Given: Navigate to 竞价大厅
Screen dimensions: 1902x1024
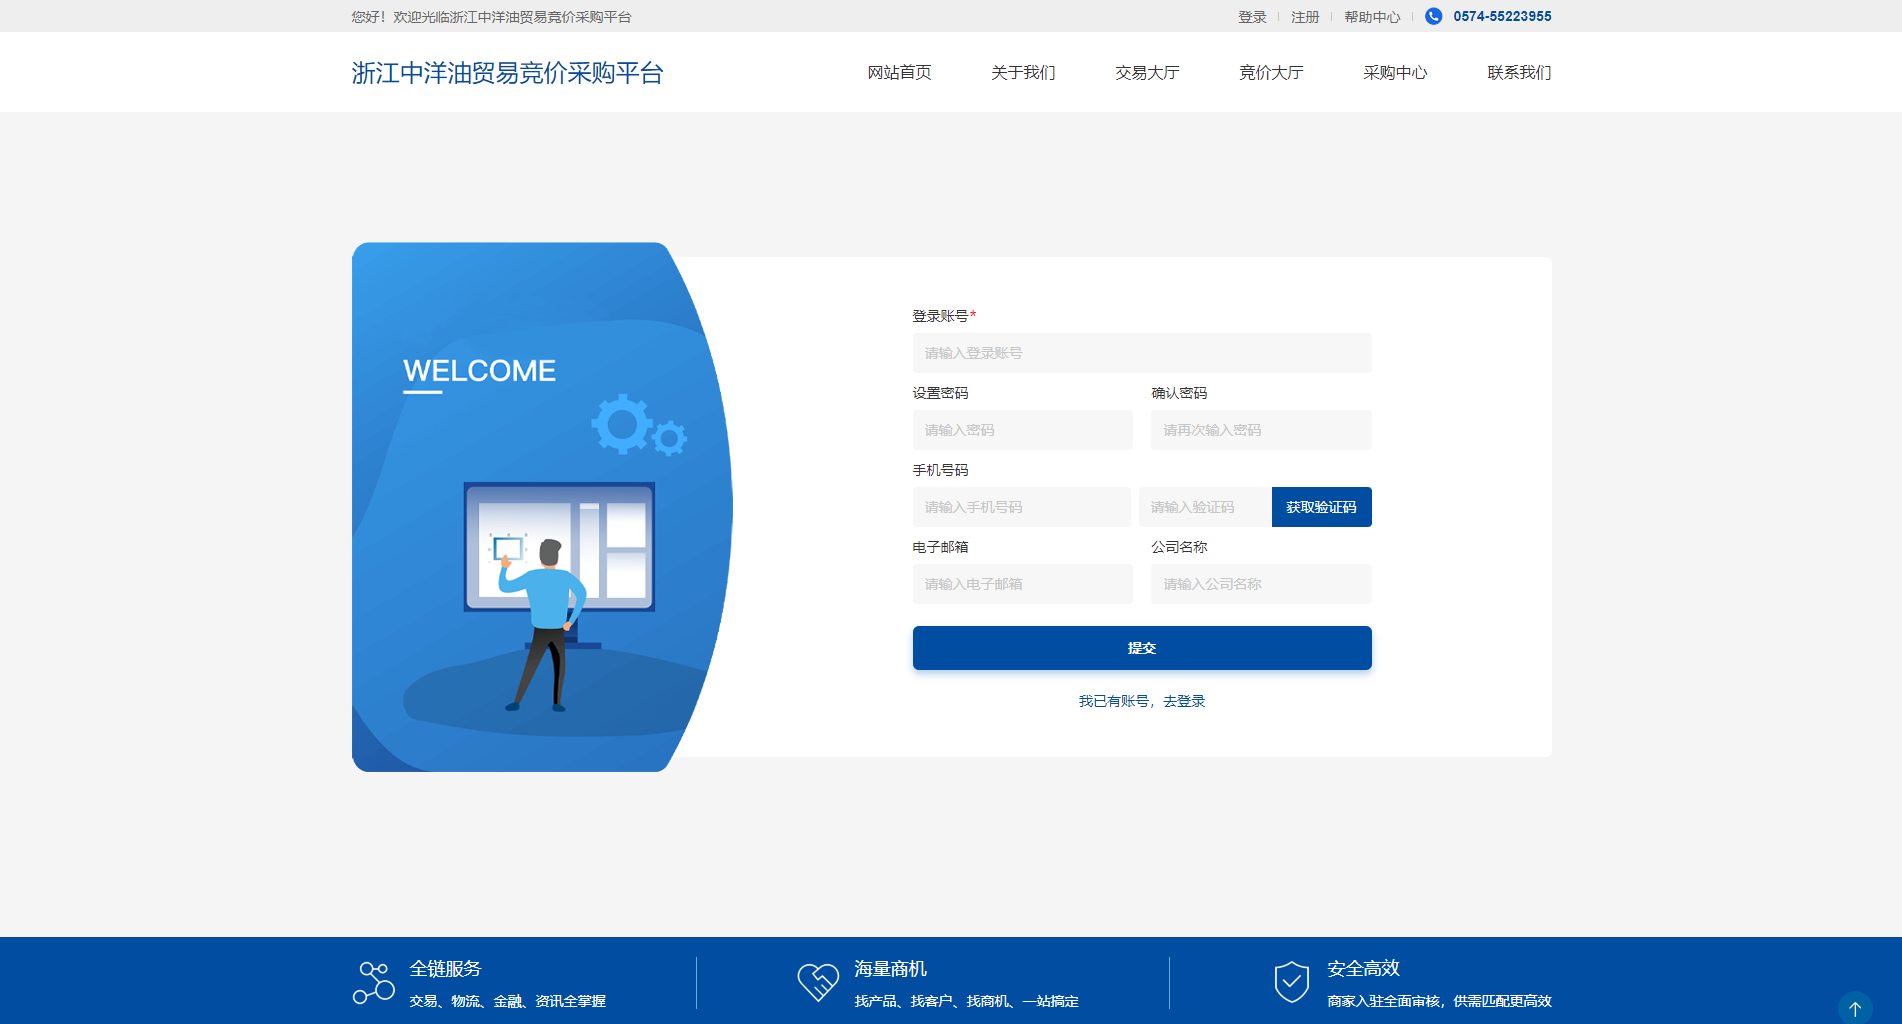Looking at the screenshot, I should pos(1271,72).
